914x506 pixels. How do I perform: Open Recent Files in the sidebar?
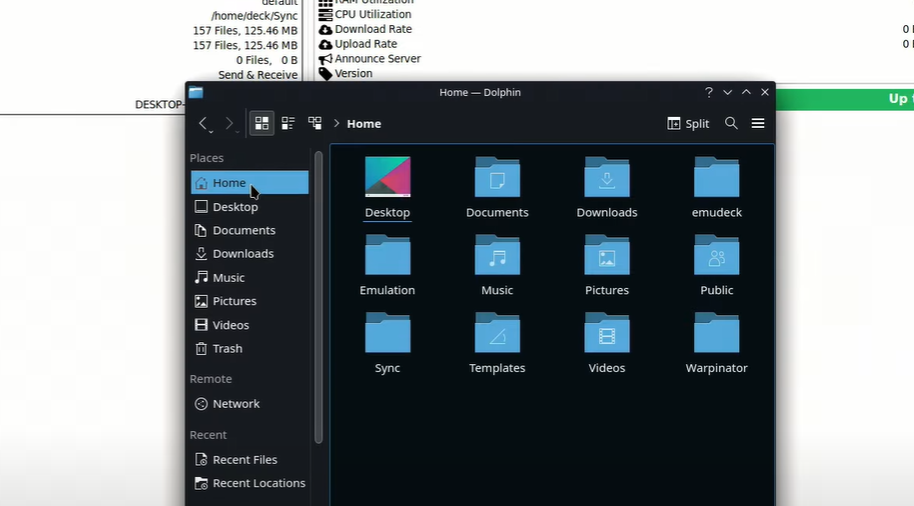(x=249, y=459)
